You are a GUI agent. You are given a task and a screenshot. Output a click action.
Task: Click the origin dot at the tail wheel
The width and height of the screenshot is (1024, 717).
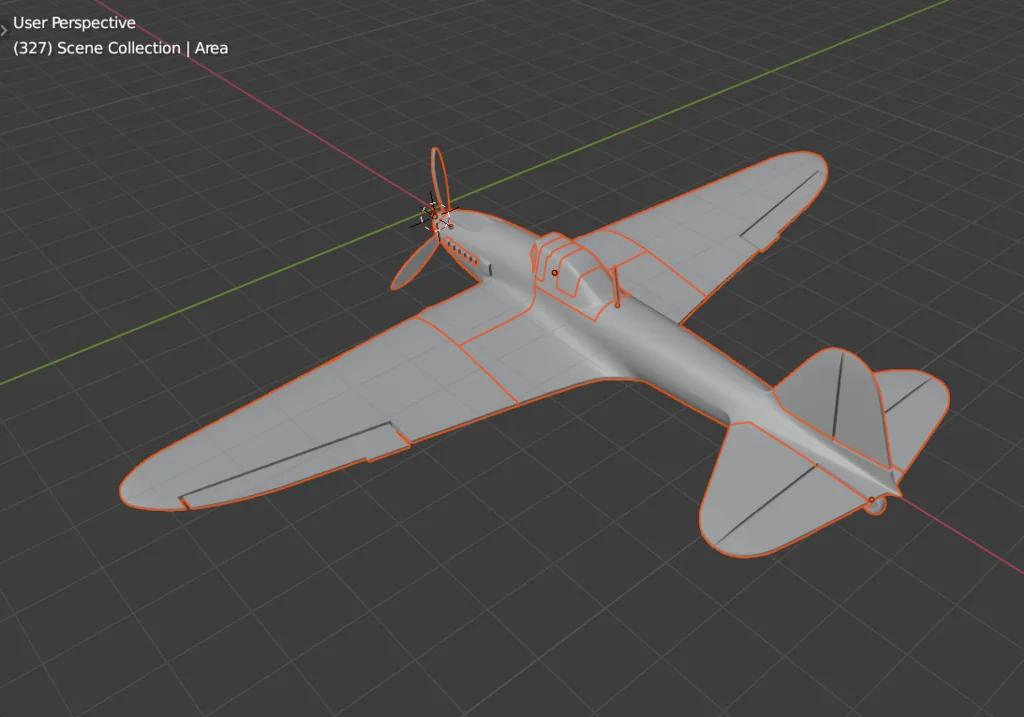(871, 499)
